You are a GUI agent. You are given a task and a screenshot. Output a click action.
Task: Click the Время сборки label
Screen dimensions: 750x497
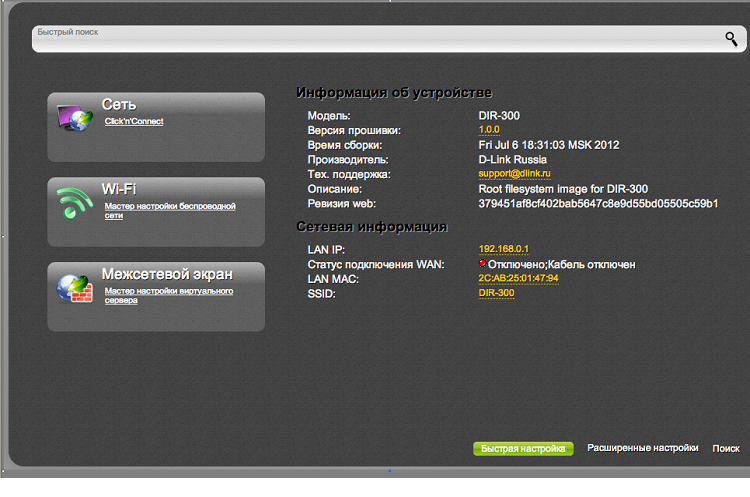(345, 145)
